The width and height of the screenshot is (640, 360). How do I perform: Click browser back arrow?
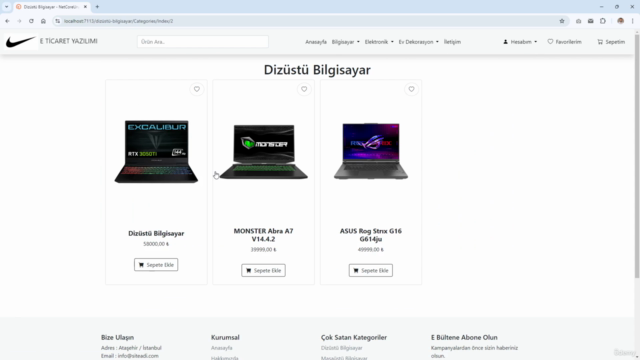(x=7, y=21)
